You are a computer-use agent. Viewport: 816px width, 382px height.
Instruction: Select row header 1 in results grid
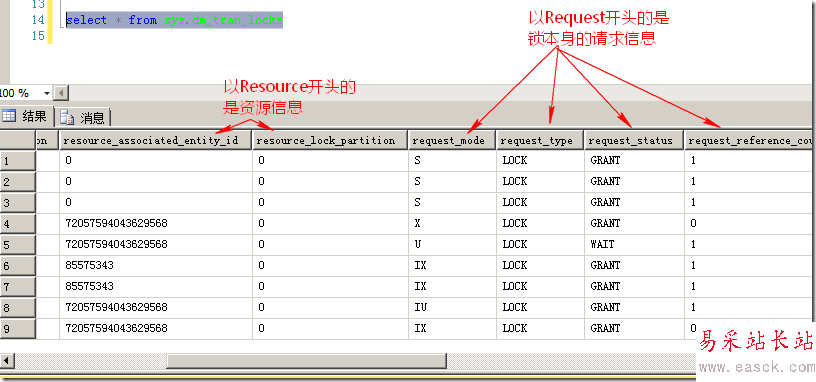pyautogui.click(x=18, y=161)
